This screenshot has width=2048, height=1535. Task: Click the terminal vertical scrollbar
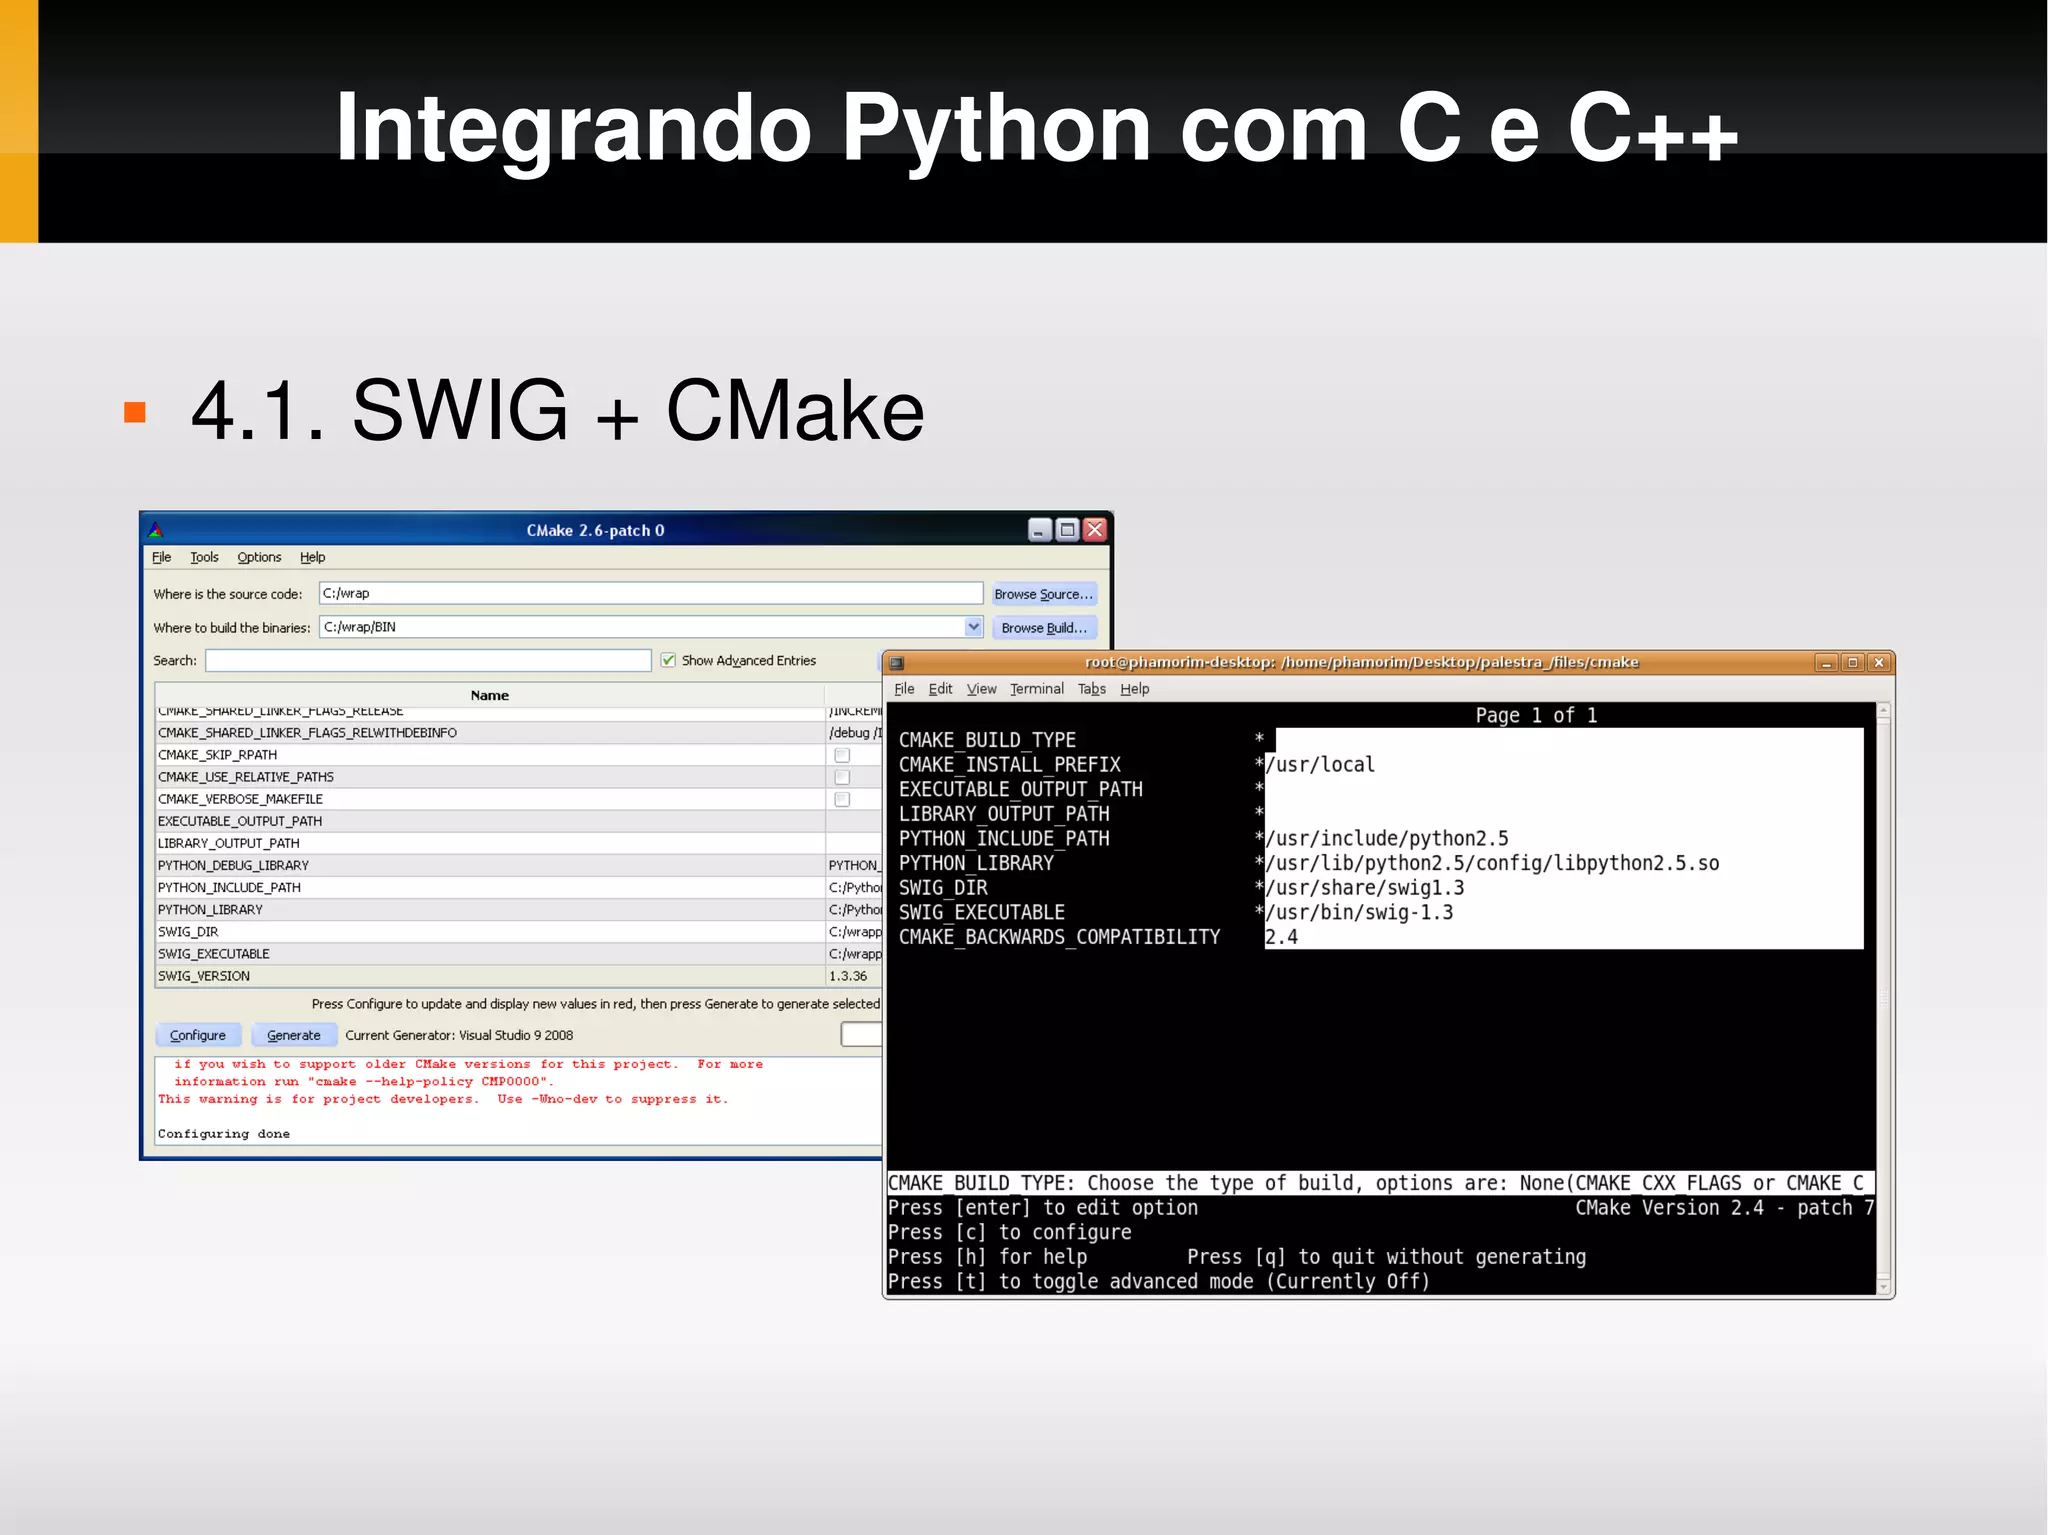coord(1883,998)
